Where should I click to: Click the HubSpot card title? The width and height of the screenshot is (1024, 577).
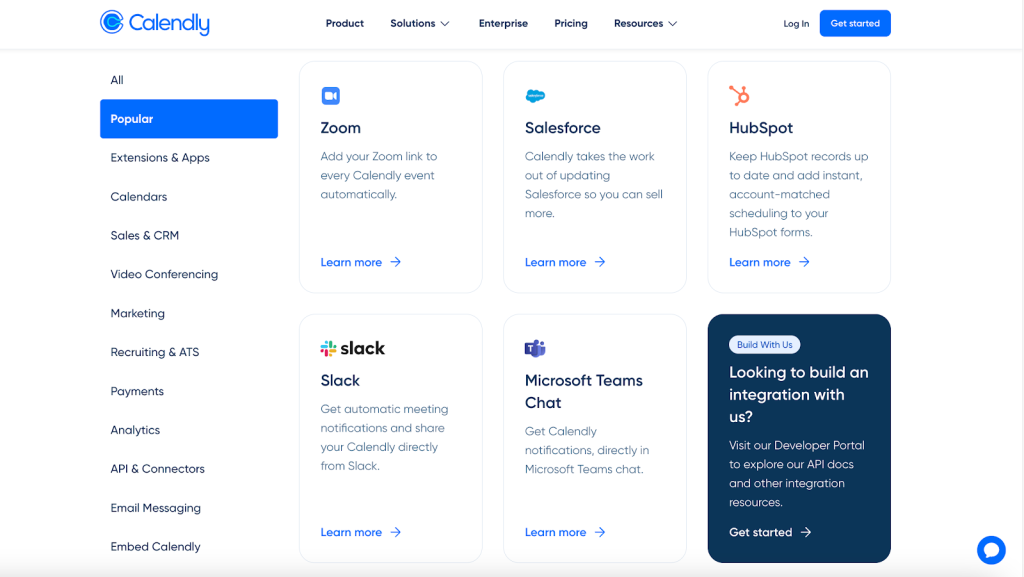(x=761, y=127)
